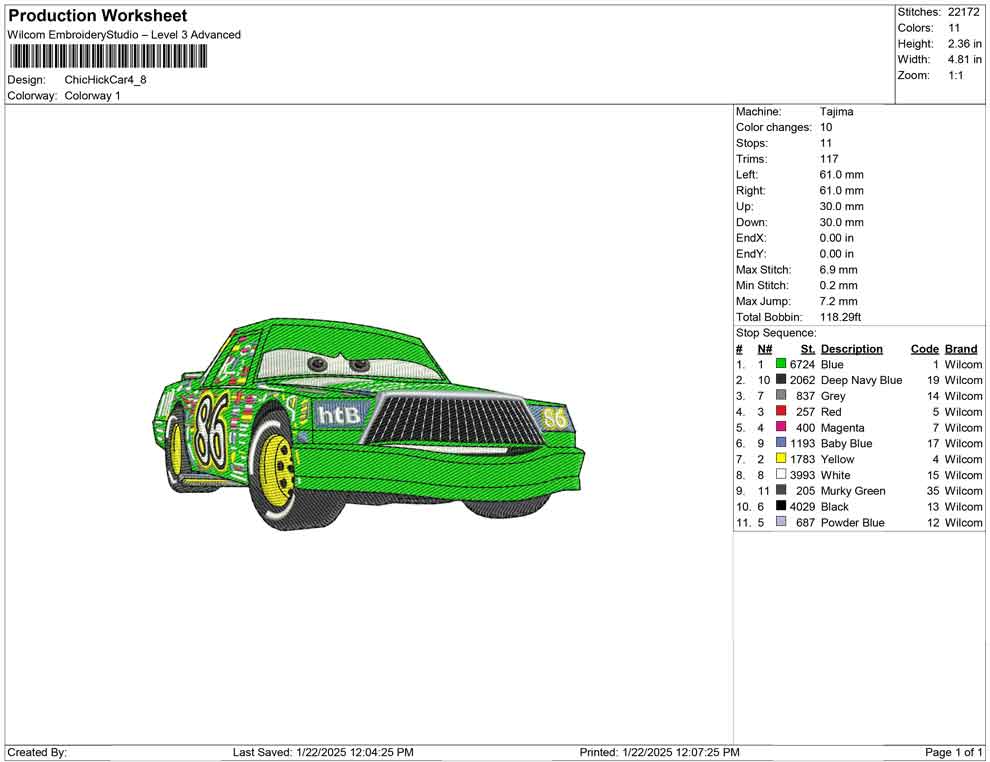The width and height of the screenshot is (990, 762).
Task: Click the Color changes value 10
Action: (826, 128)
